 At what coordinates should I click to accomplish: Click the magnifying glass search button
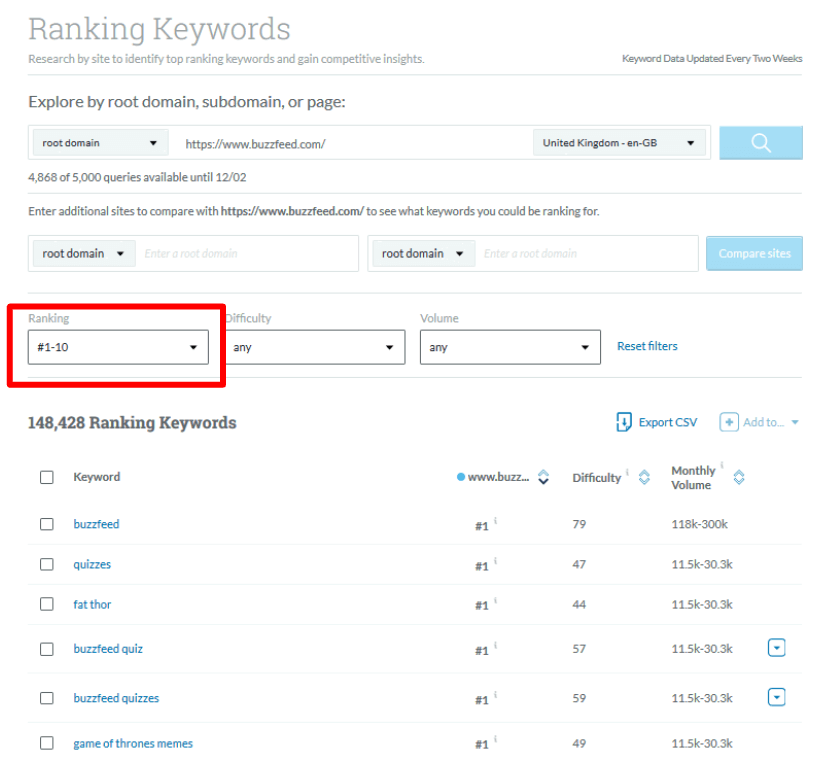coord(760,142)
